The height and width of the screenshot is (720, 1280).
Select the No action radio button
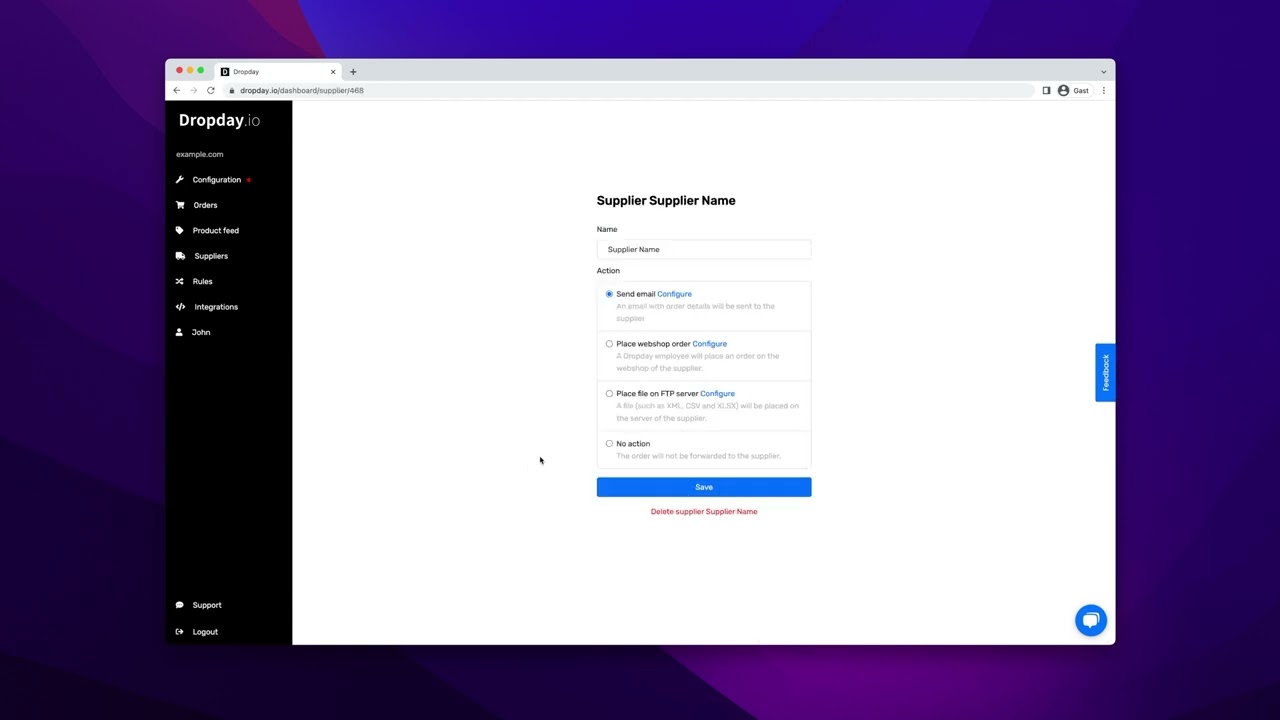(x=609, y=443)
